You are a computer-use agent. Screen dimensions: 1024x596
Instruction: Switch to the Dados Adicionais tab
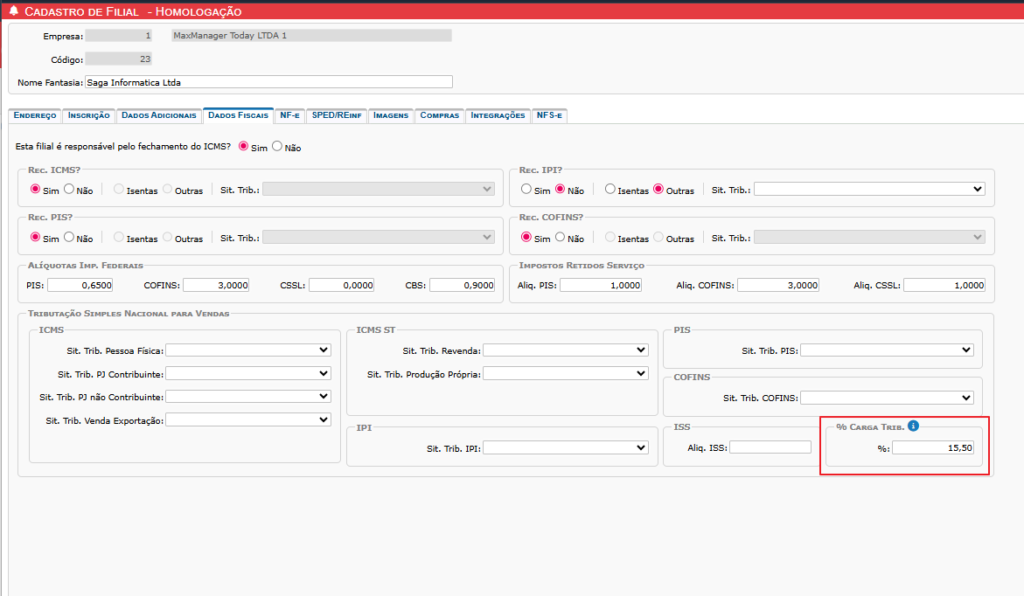click(x=159, y=116)
